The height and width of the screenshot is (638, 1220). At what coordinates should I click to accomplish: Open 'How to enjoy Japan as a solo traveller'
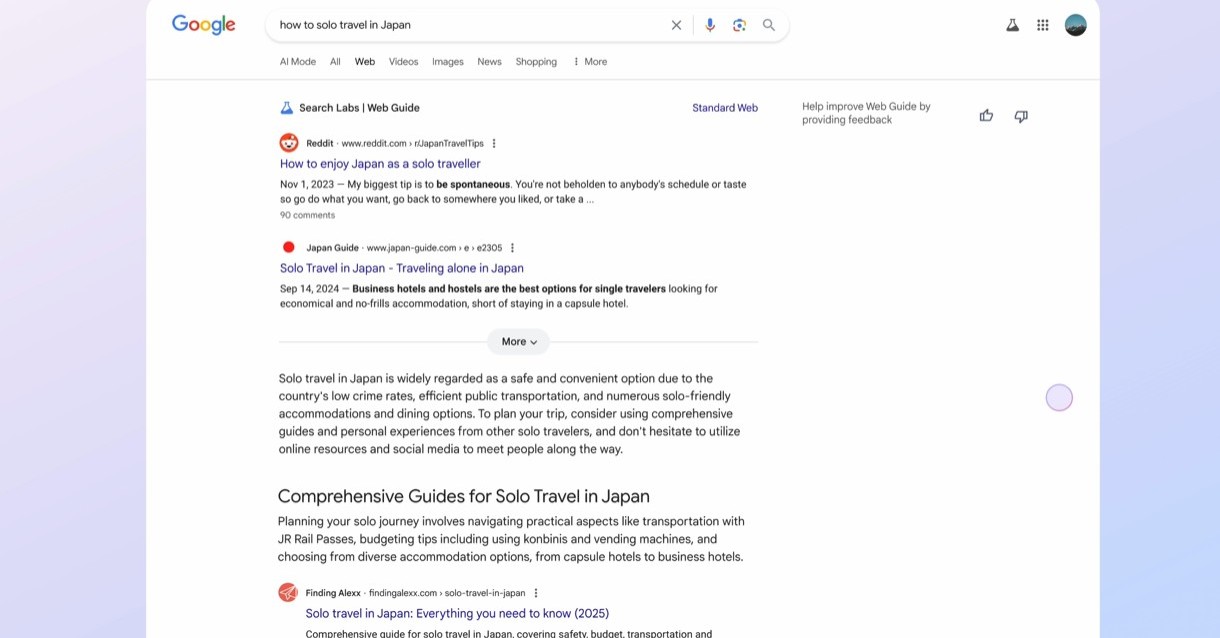coord(380,164)
